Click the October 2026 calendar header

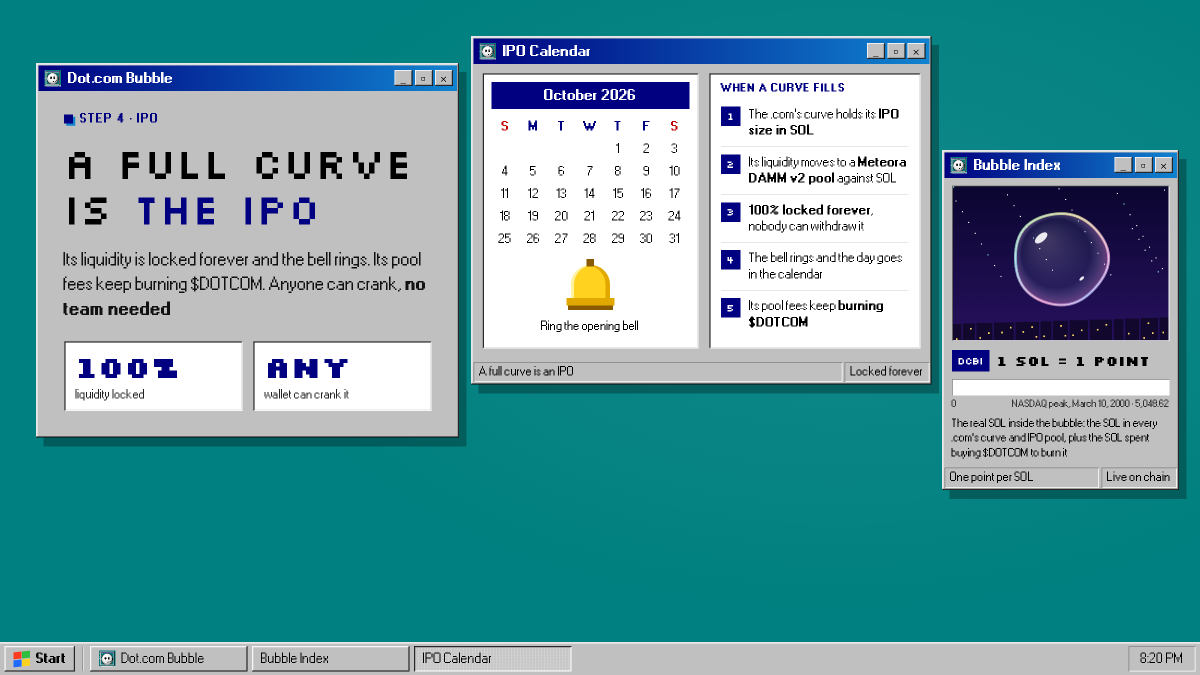(x=590, y=95)
